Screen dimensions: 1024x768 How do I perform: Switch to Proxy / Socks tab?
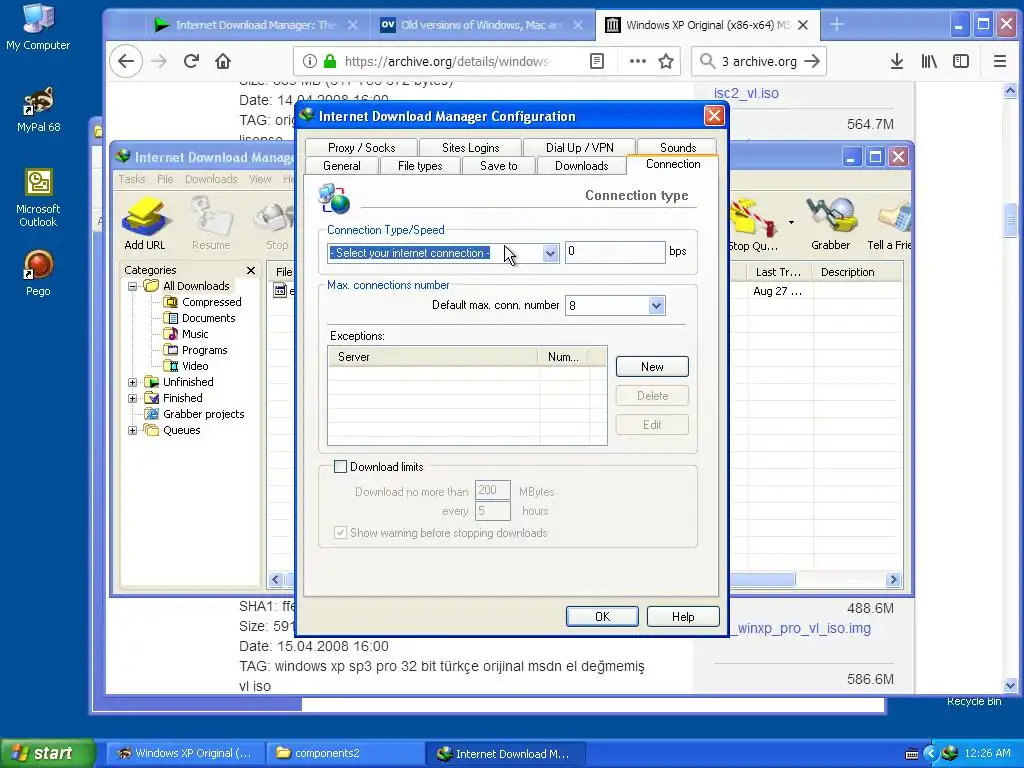click(361, 148)
